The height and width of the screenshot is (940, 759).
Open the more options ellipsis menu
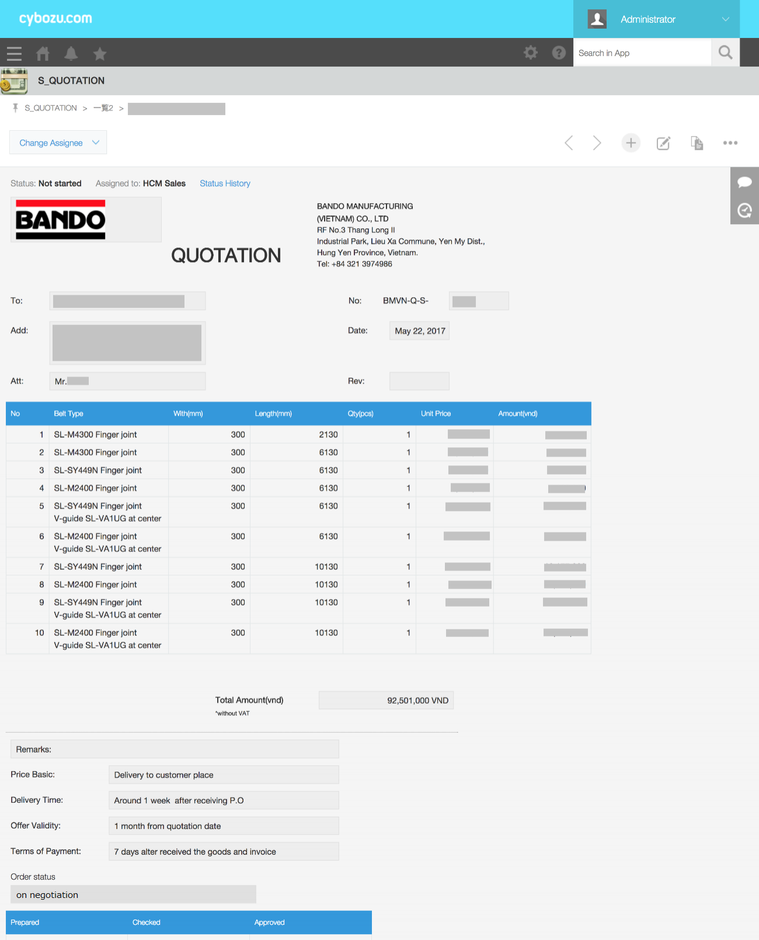(x=731, y=143)
